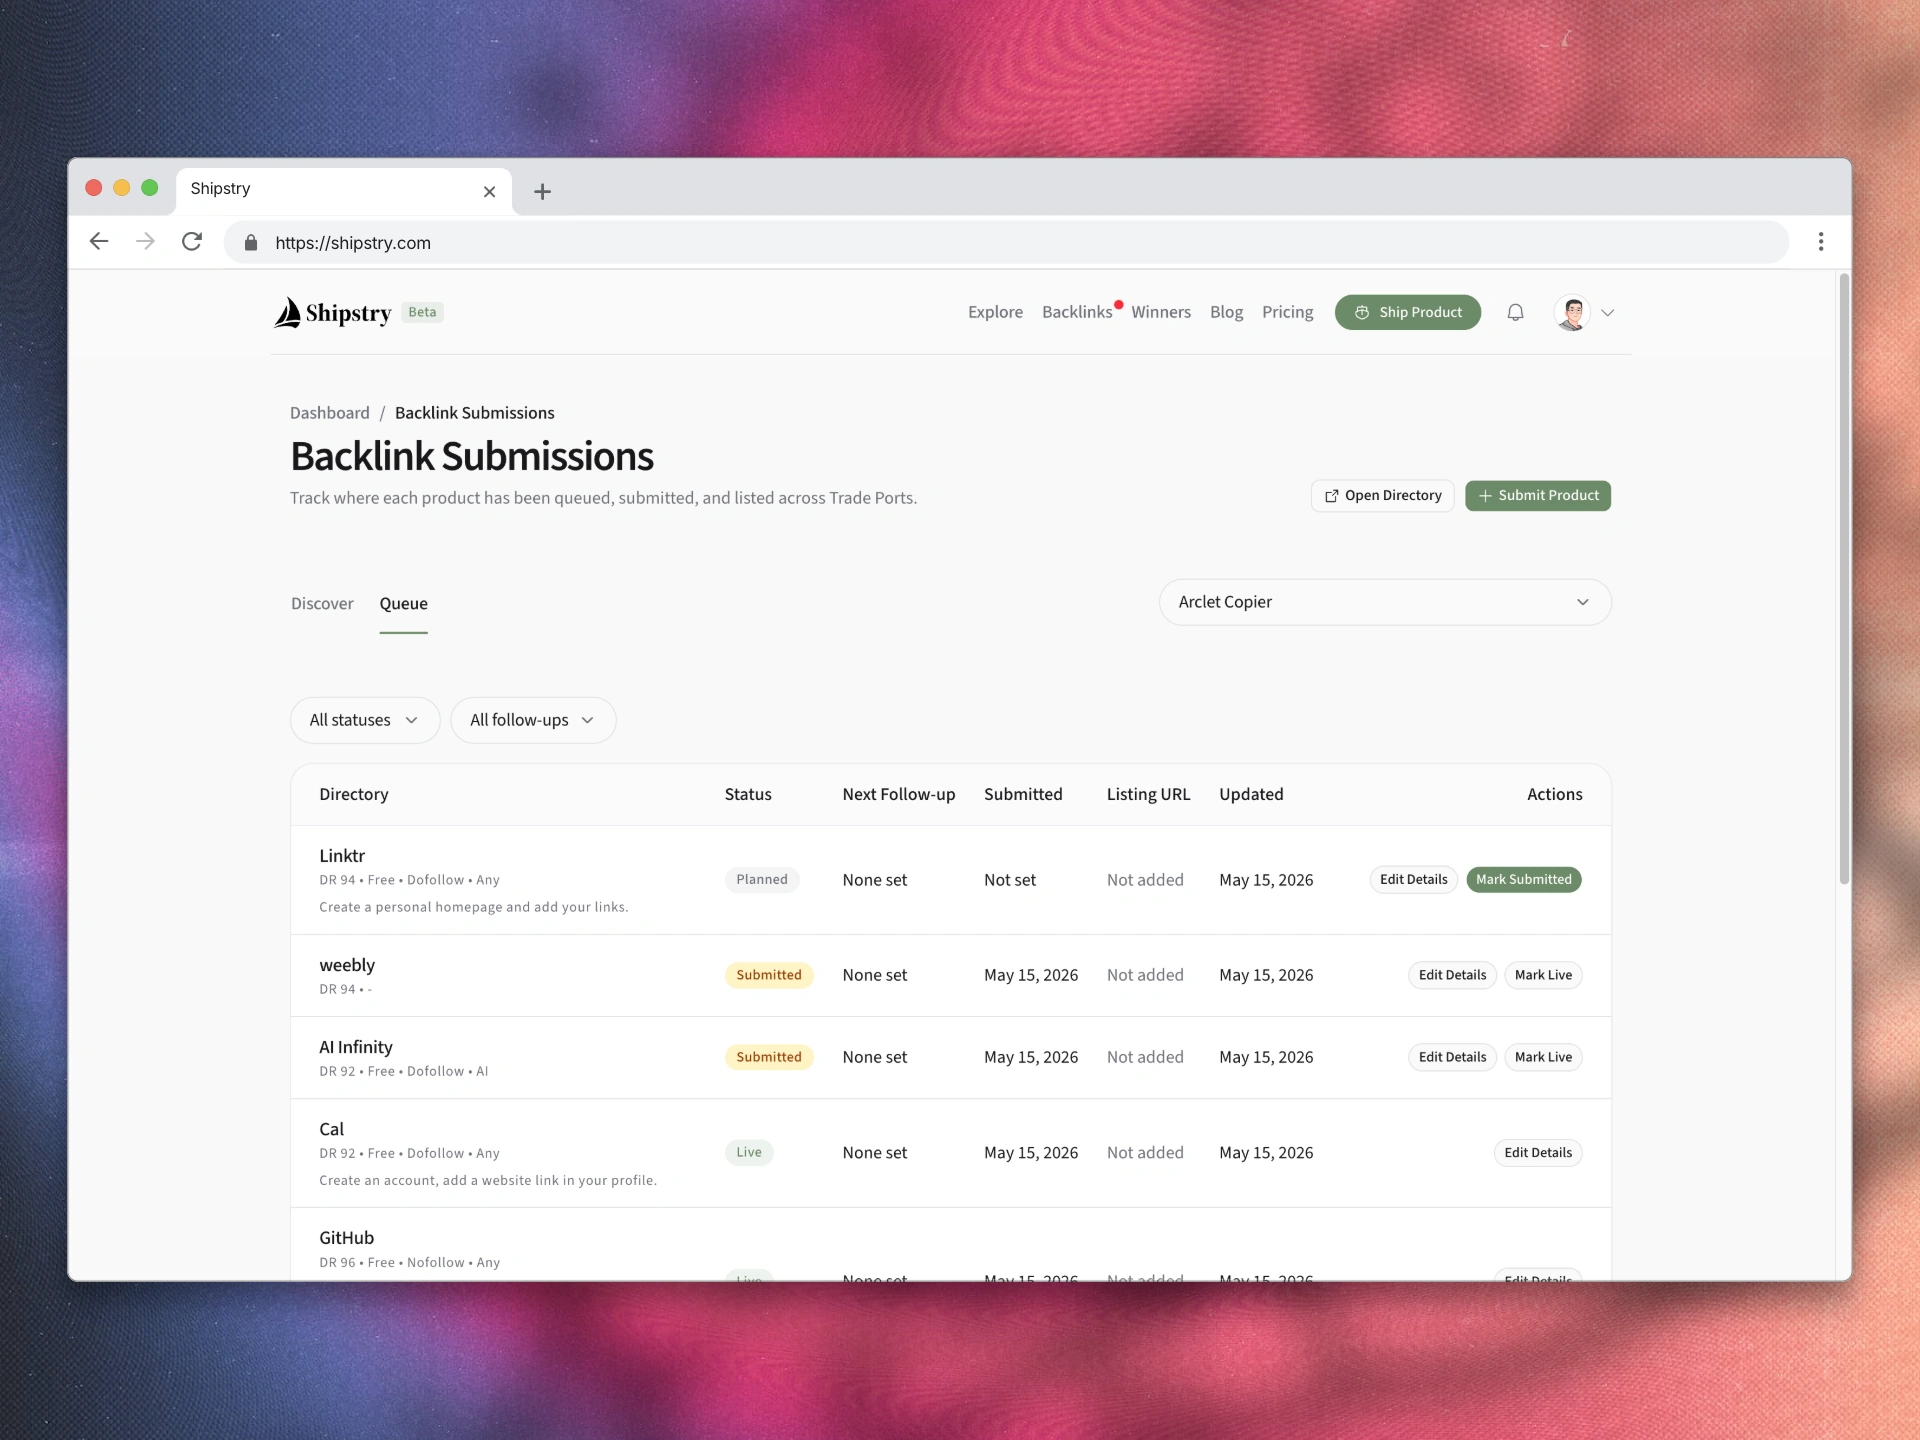Edit Details for the Cal row
This screenshot has height=1440, width=1920.
tap(1538, 1153)
